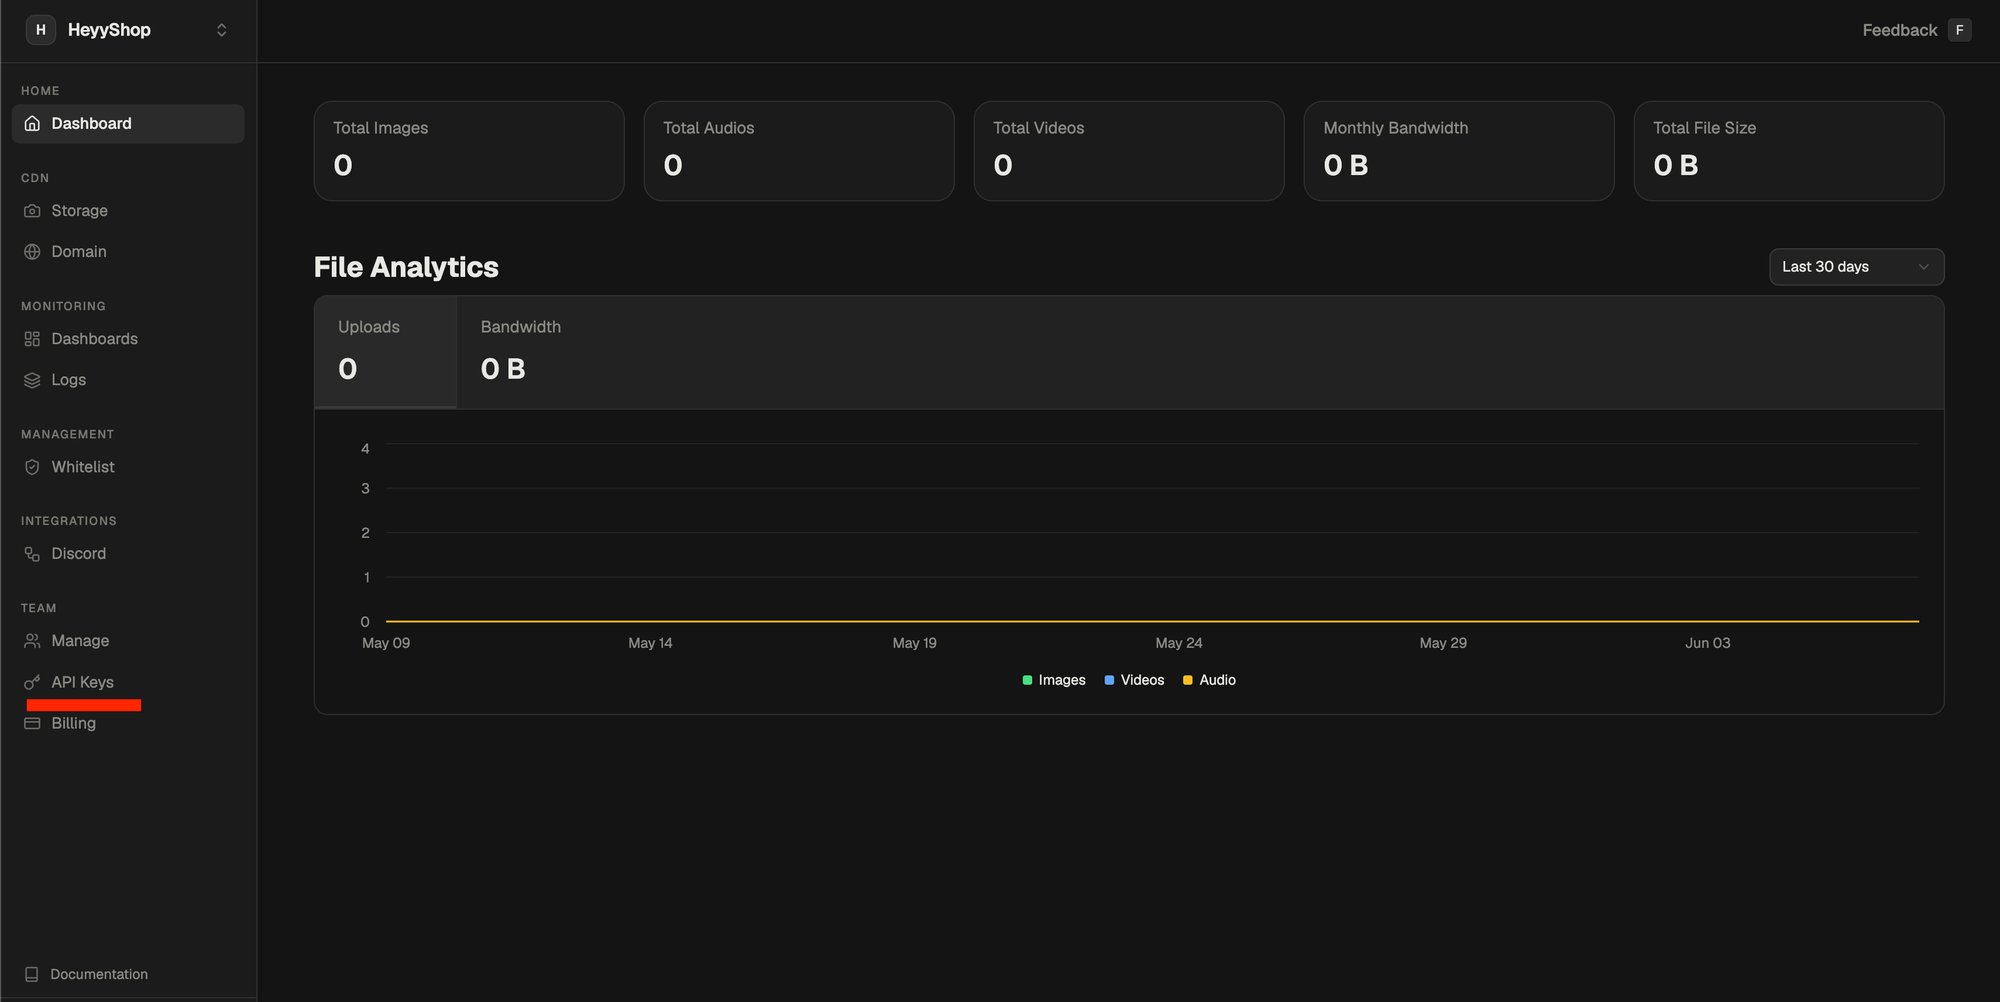
Task: Click the Total Images card
Action: tap(469, 151)
